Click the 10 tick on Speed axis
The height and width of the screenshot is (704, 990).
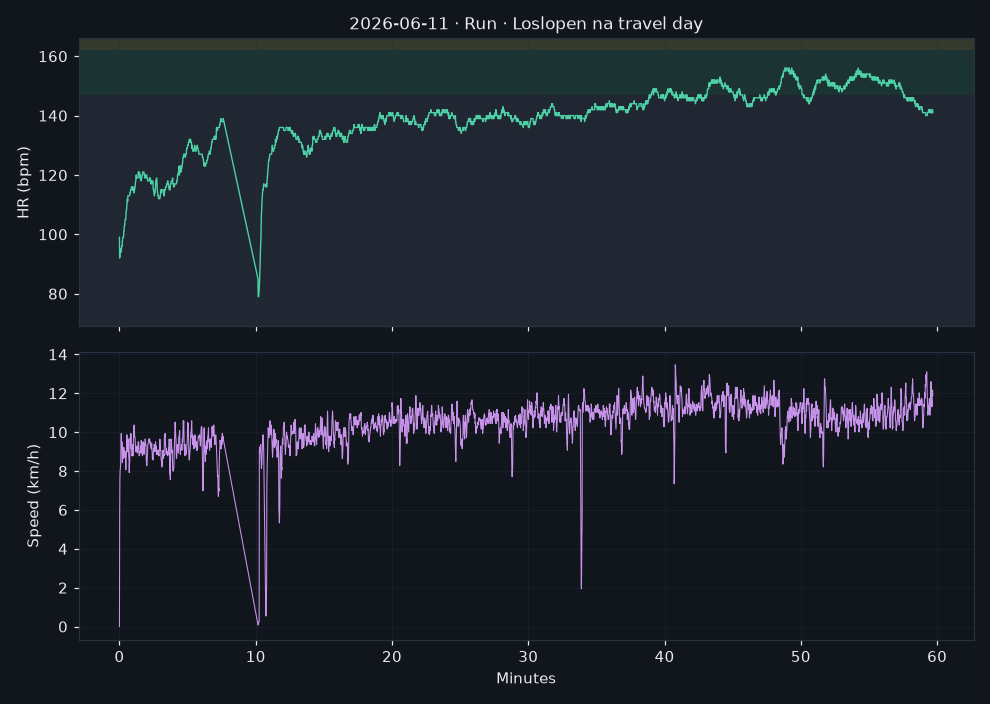(58, 433)
